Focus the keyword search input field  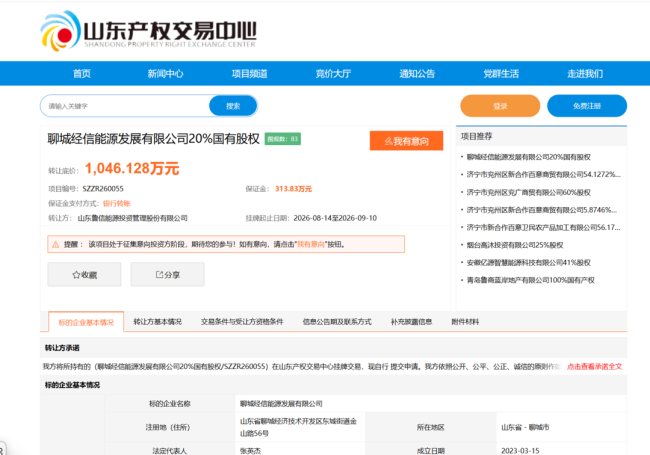(x=125, y=106)
